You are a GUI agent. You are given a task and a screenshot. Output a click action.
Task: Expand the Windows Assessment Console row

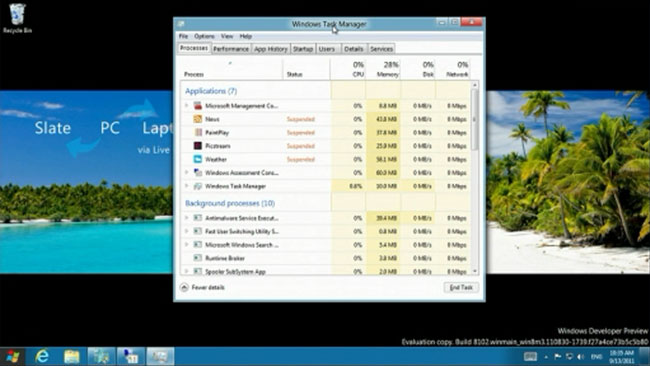[187, 172]
